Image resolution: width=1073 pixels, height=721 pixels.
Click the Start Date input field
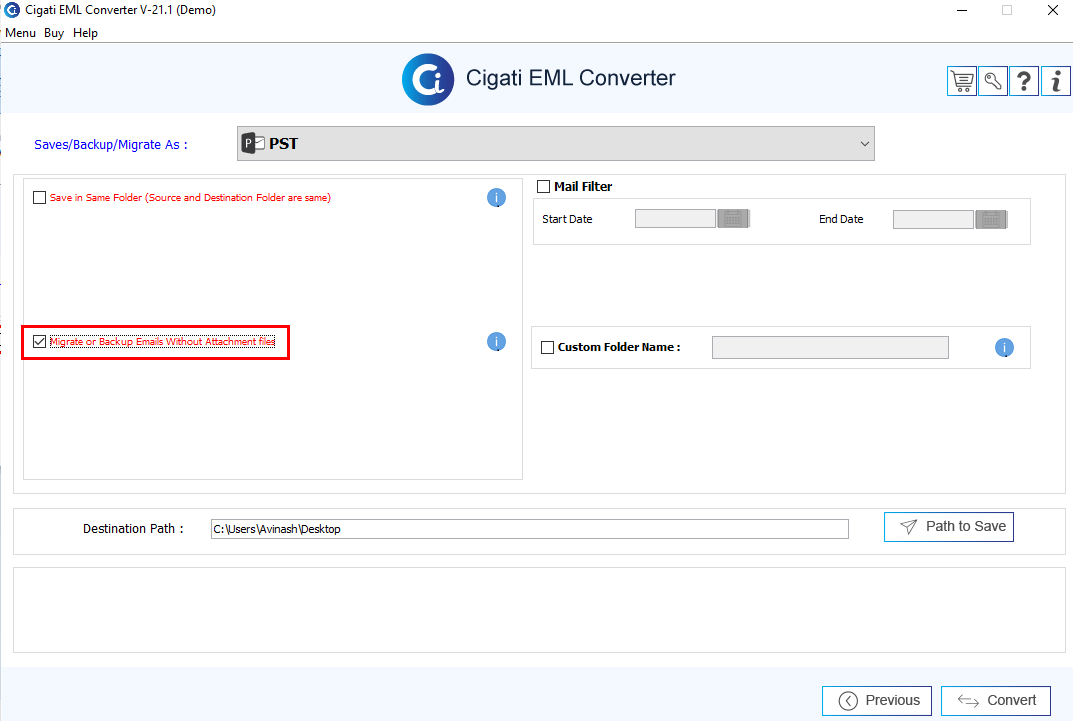coord(675,219)
